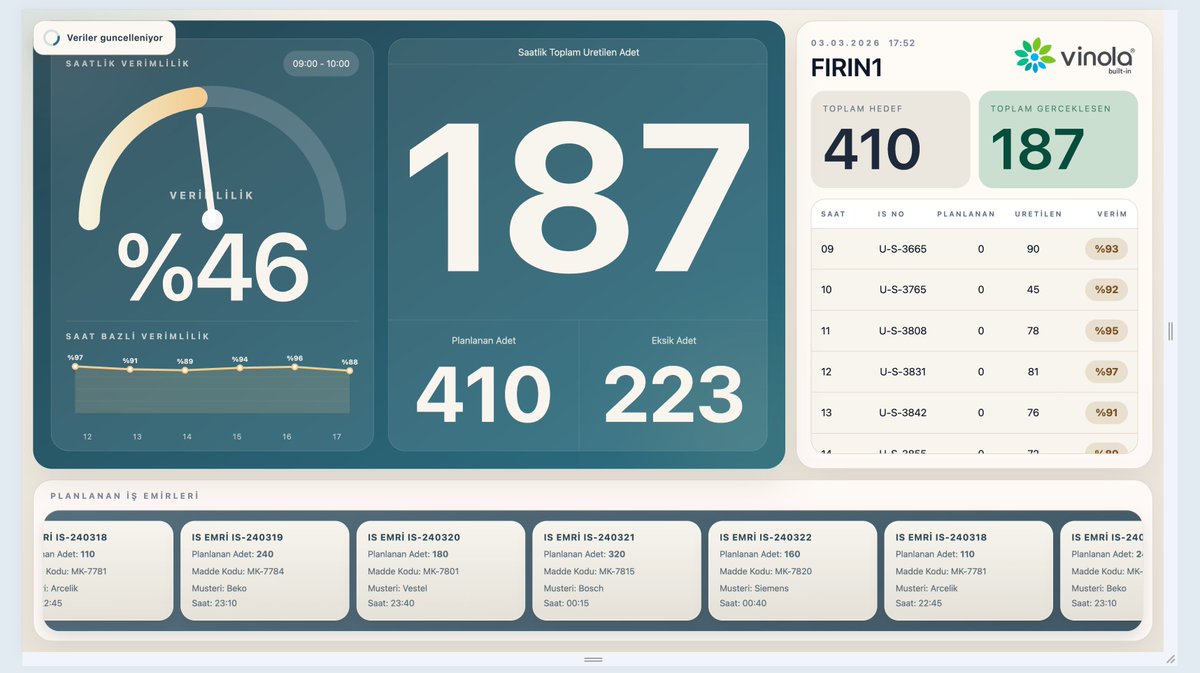Click produced count 90 in hour 09 row
The height and width of the screenshot is (673, 1200).
tap(1033, 249)
